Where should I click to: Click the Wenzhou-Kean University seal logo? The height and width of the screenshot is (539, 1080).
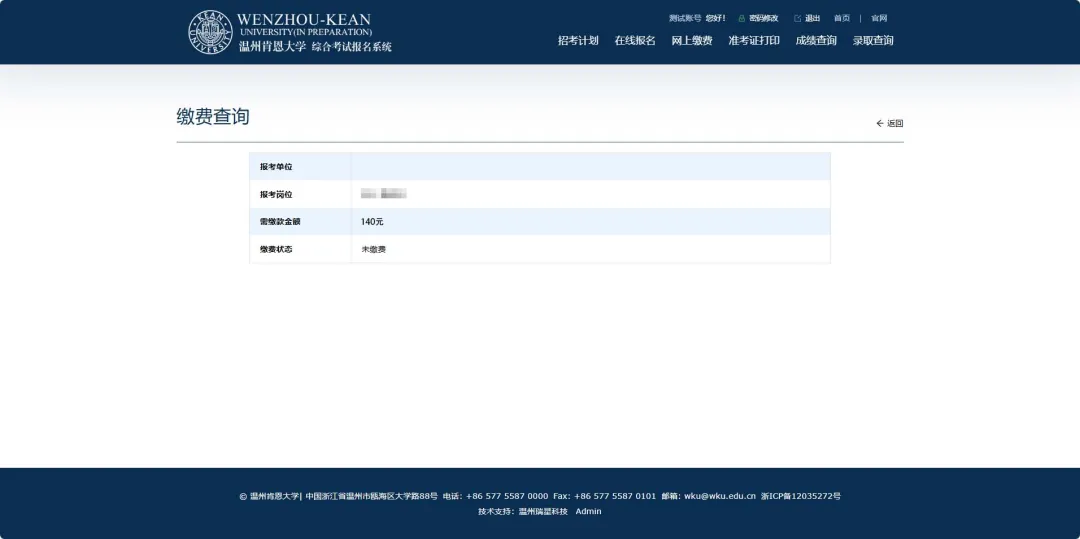pos(210,32)
